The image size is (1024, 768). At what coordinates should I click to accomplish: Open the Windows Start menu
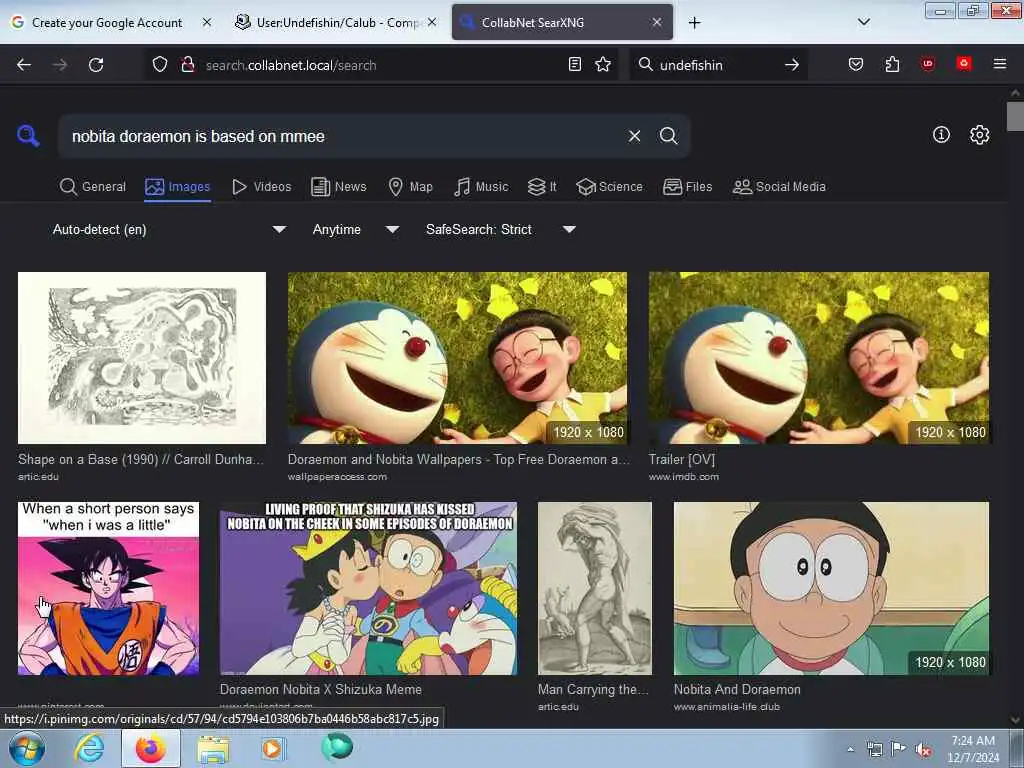(x=26, y=748)
